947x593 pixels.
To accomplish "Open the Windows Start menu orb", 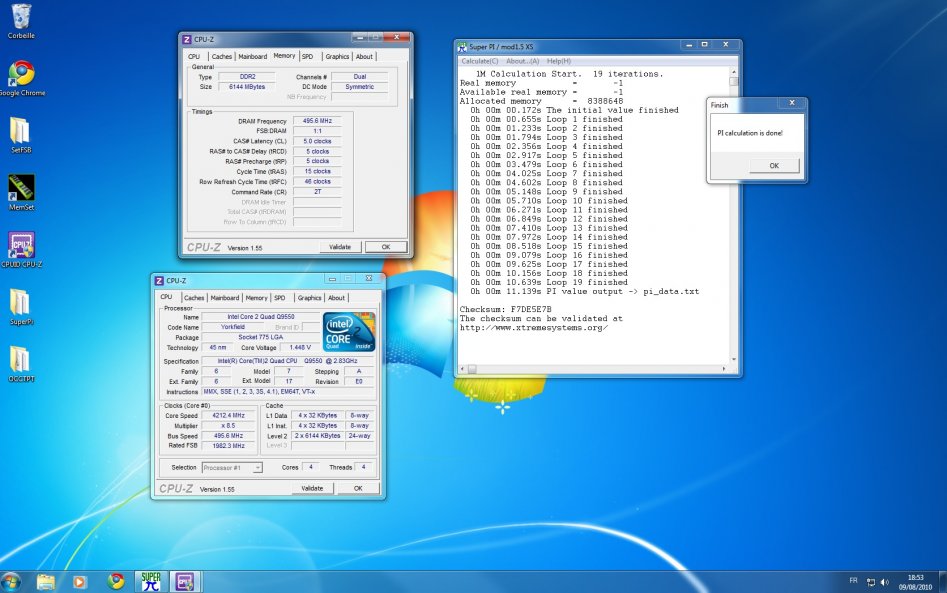I will (12, 580).
